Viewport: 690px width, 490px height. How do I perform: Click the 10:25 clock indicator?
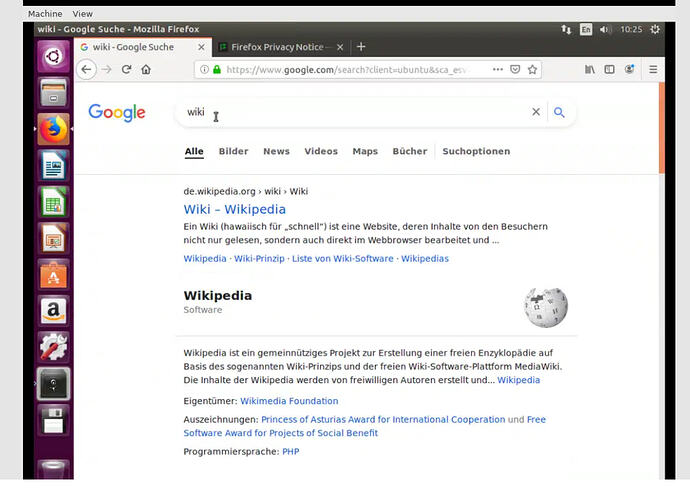pos(631,29)
